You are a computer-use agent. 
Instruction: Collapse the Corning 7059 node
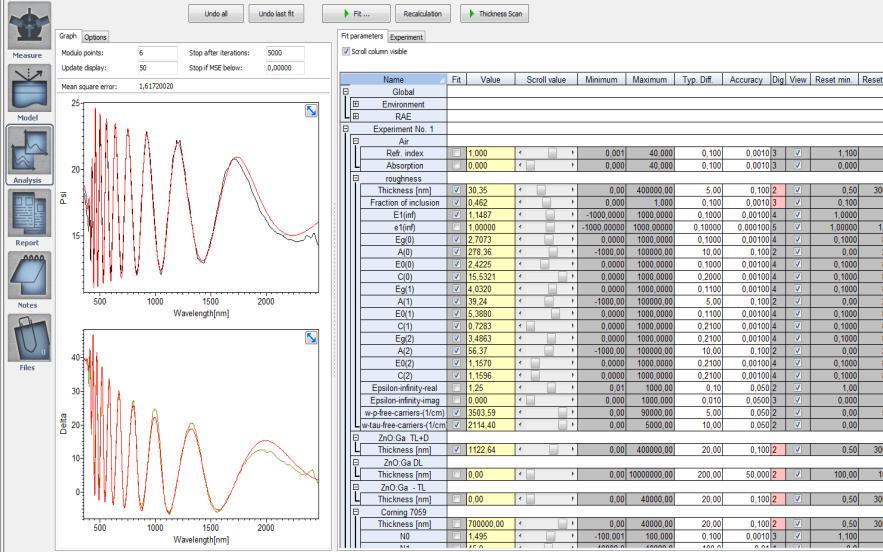point(356,512)
